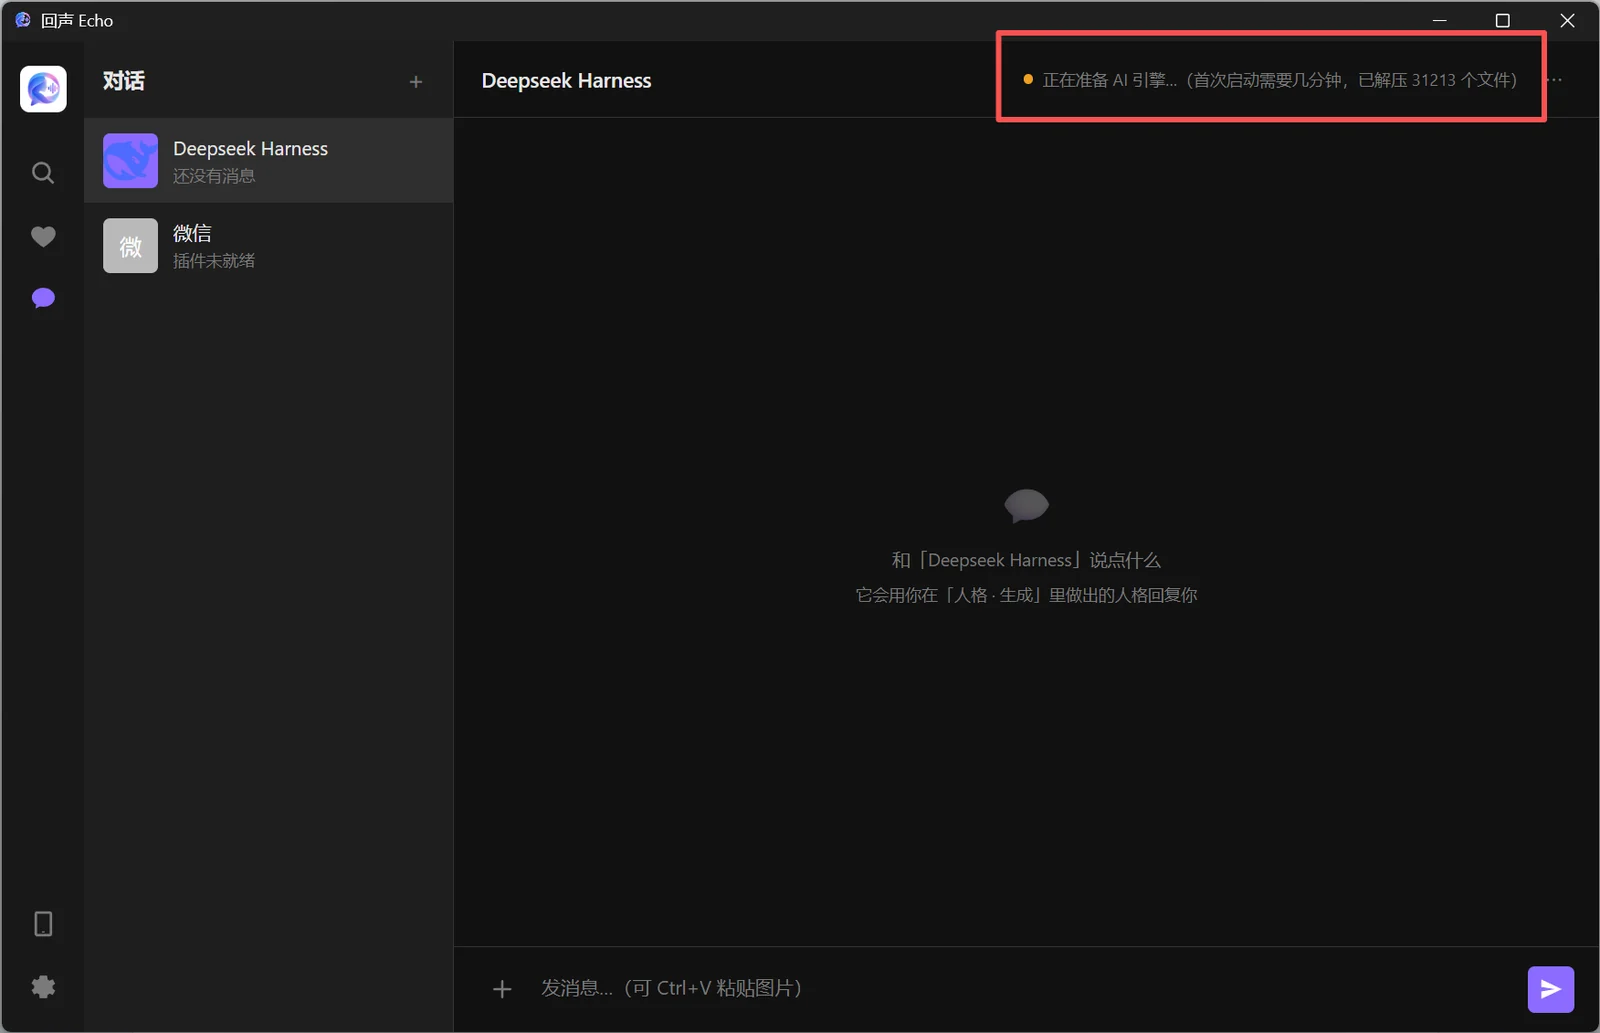Screen dimensions: 1600x1033
Task: Click the Echo app logo in sidebar
Action: 43,89
